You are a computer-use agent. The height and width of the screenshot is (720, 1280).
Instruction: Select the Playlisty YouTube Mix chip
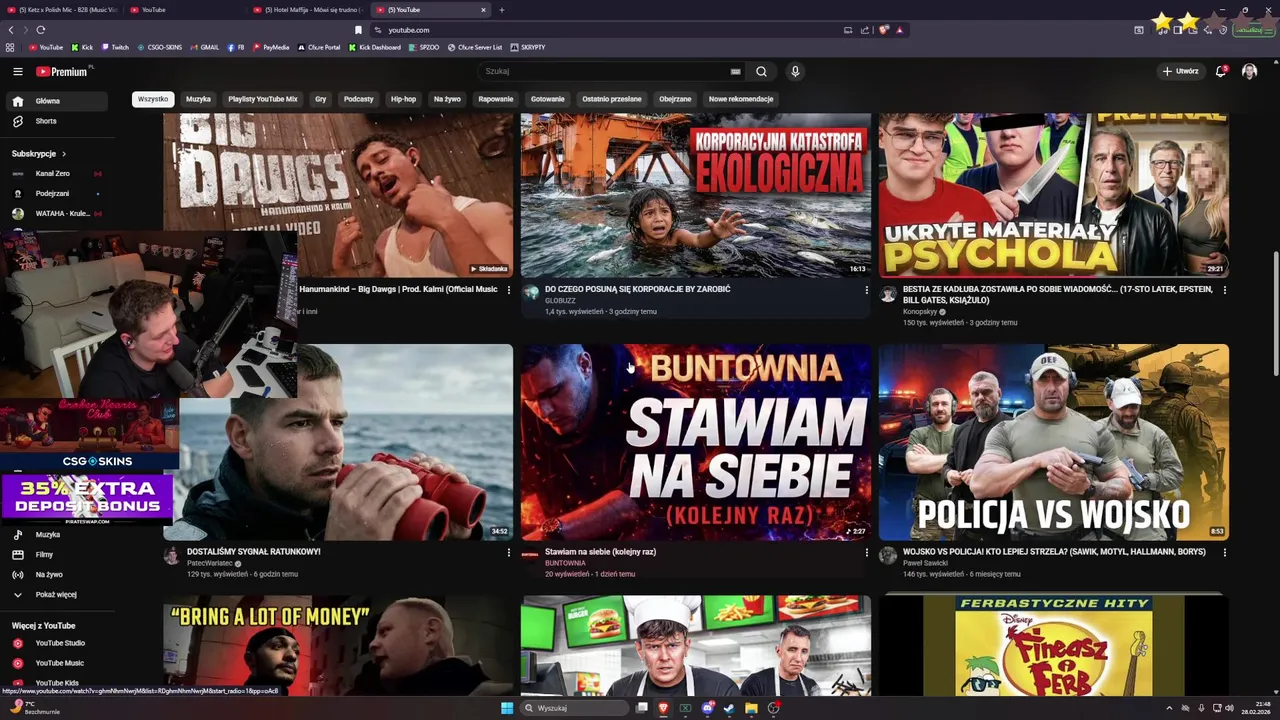263,99
